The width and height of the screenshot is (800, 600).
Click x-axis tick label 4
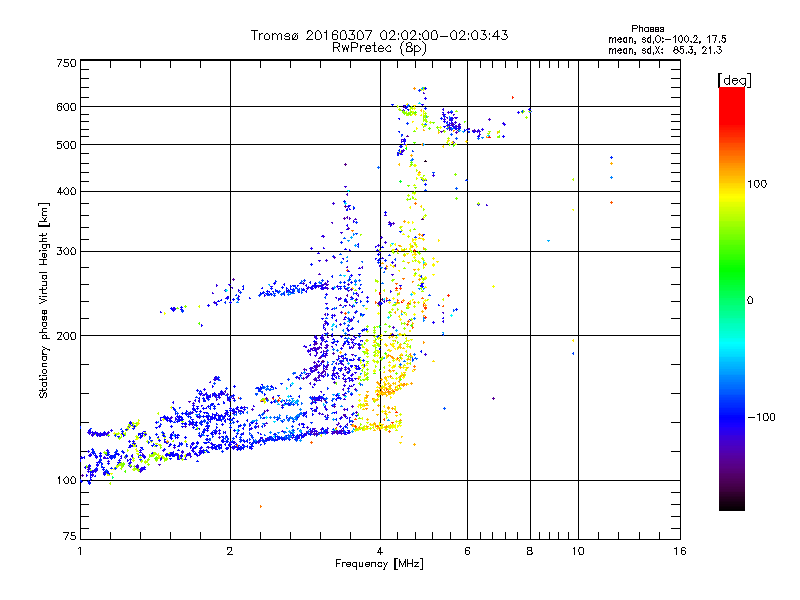point(380,551)
